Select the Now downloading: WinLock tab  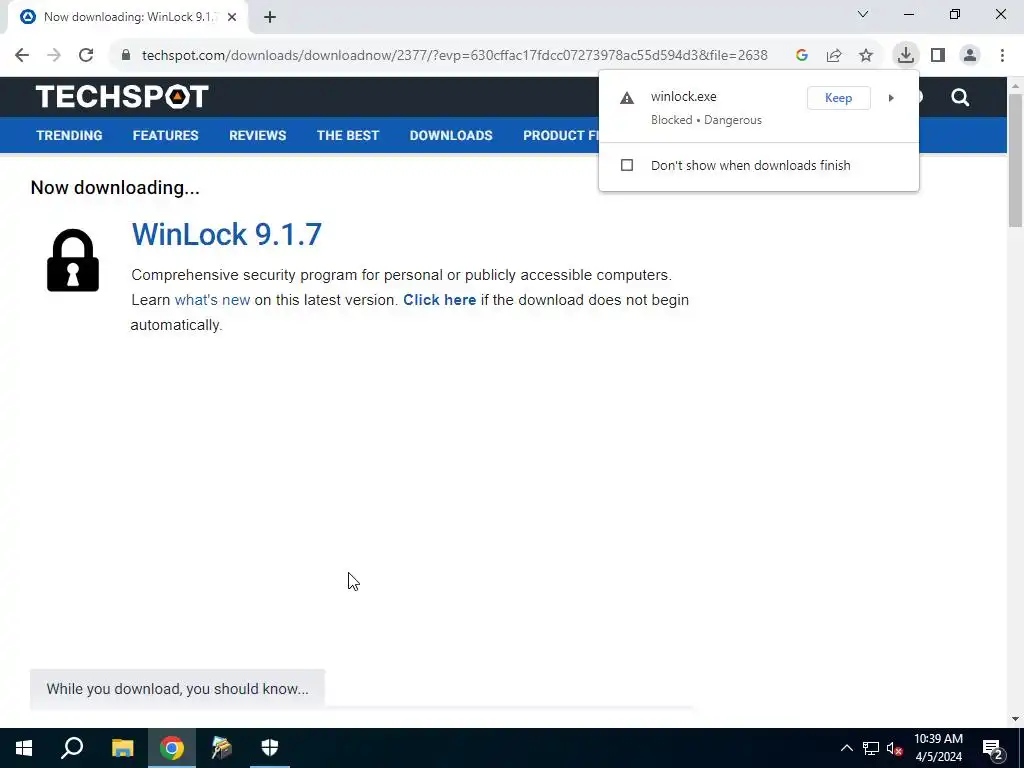(x=127, y=17)
